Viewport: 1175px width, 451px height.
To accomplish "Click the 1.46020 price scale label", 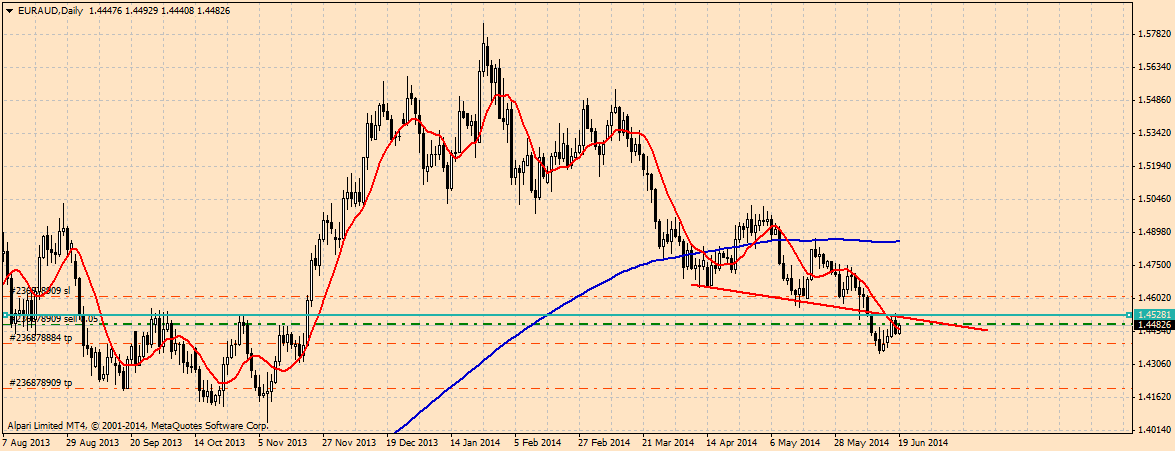I will [1153, 297].
